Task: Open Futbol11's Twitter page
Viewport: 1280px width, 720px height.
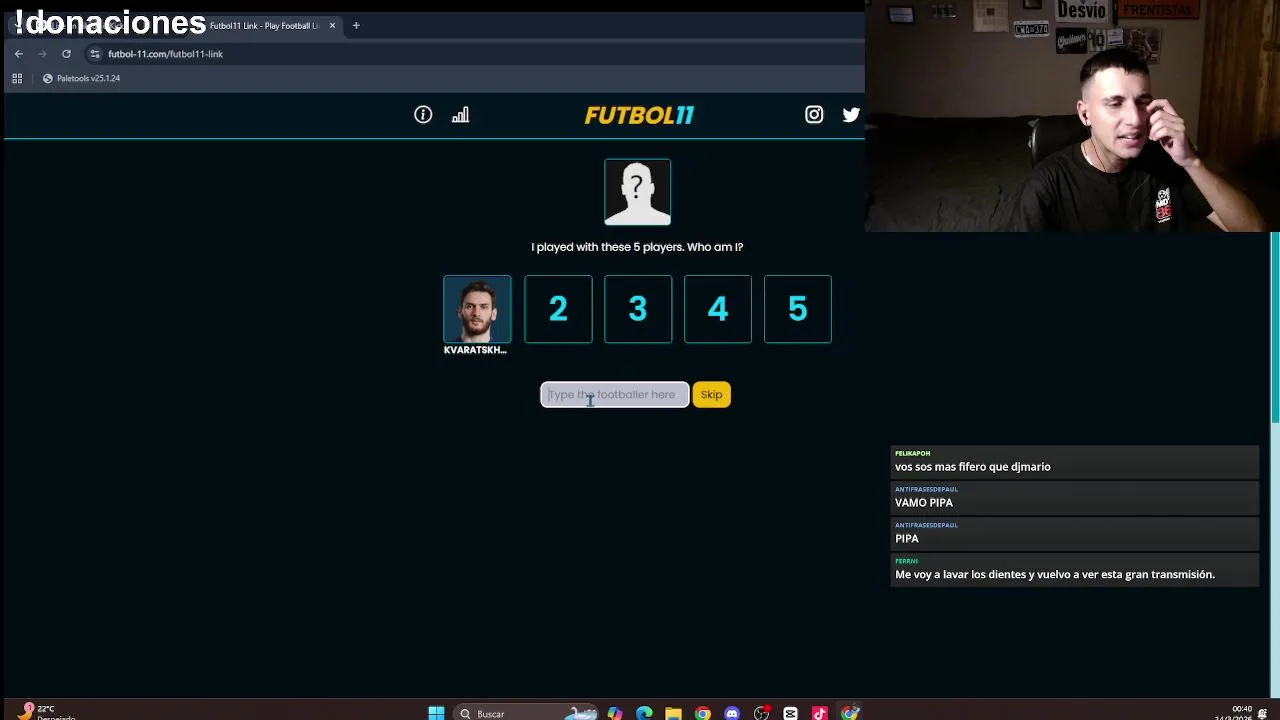Action: tap(851, 115)
